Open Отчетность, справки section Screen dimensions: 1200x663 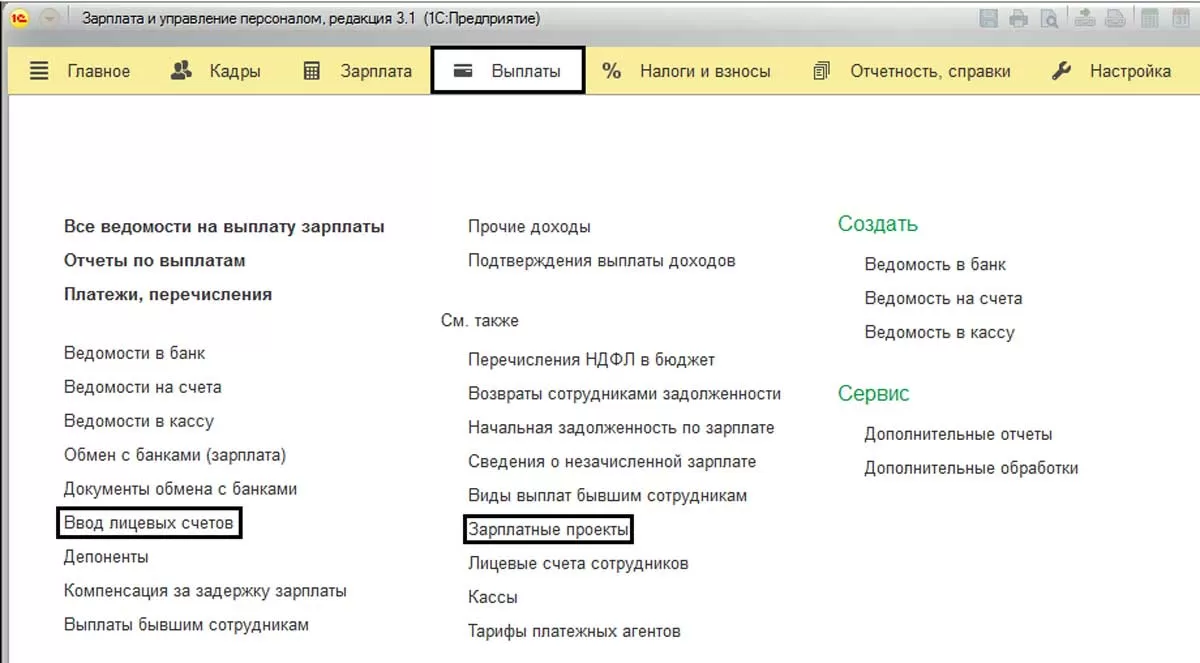coord(930,71)
